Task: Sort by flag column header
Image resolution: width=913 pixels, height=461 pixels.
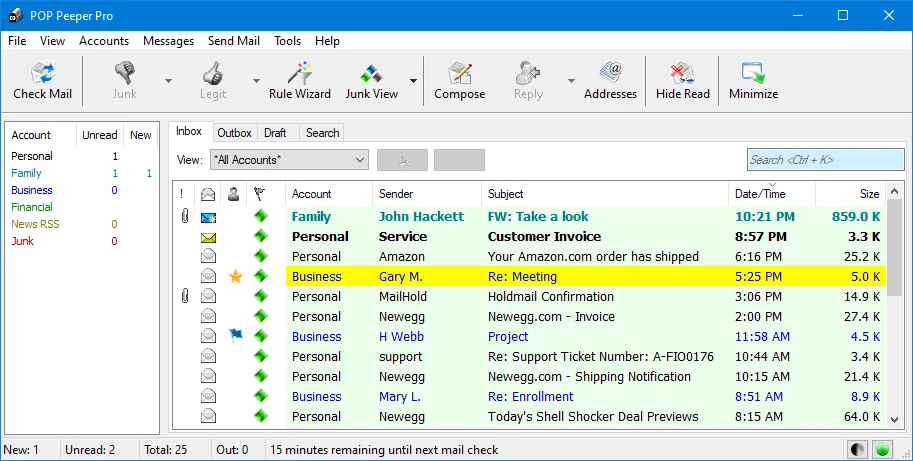Action: pyautogui.click(x=259, y=194)
